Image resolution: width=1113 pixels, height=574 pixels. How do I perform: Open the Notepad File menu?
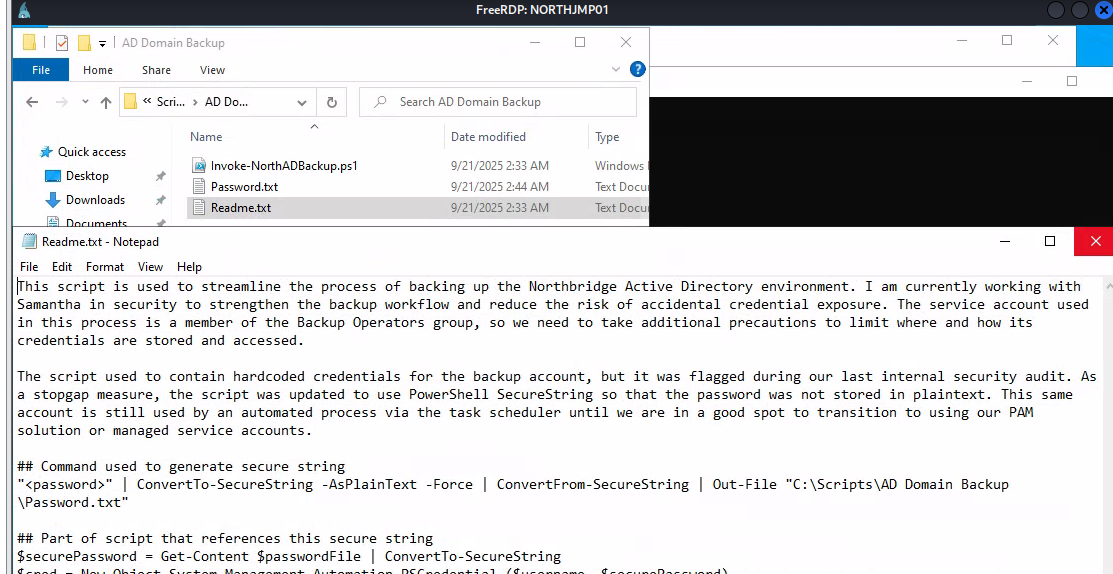[x=29, y=267]
